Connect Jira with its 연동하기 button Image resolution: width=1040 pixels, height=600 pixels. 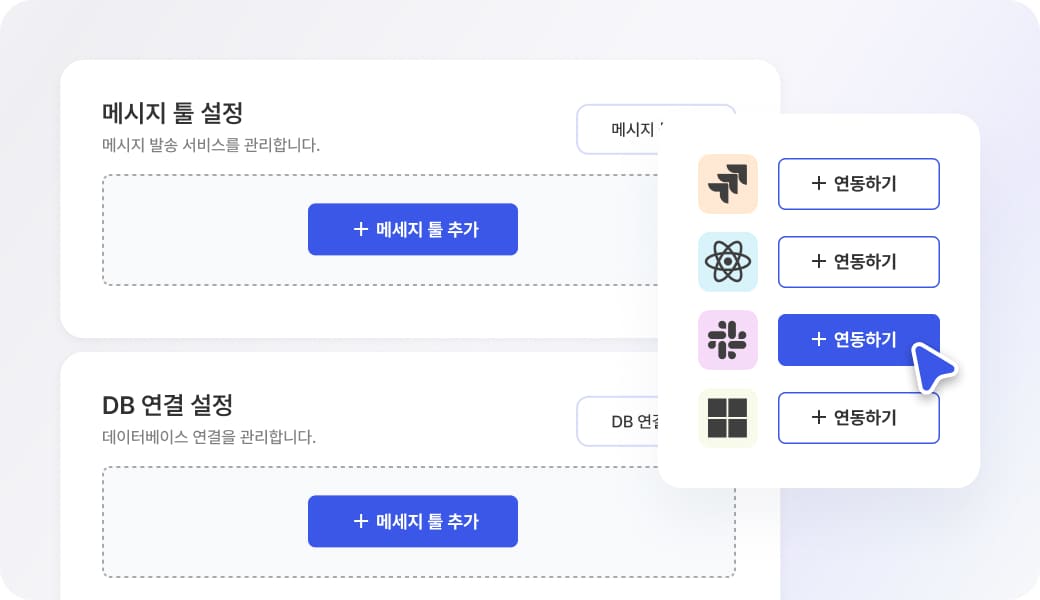click(x=859, y=184)
